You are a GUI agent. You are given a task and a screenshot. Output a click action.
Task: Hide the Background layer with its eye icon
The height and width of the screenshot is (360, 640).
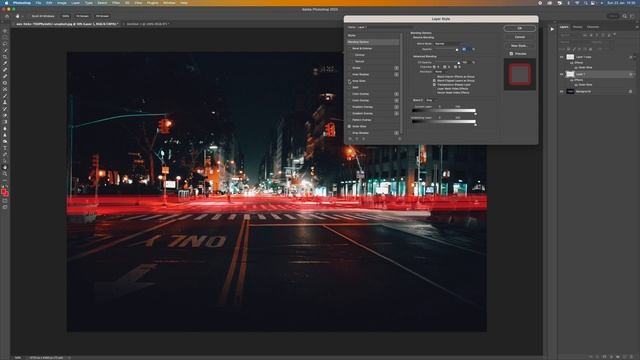pos(562,91)
